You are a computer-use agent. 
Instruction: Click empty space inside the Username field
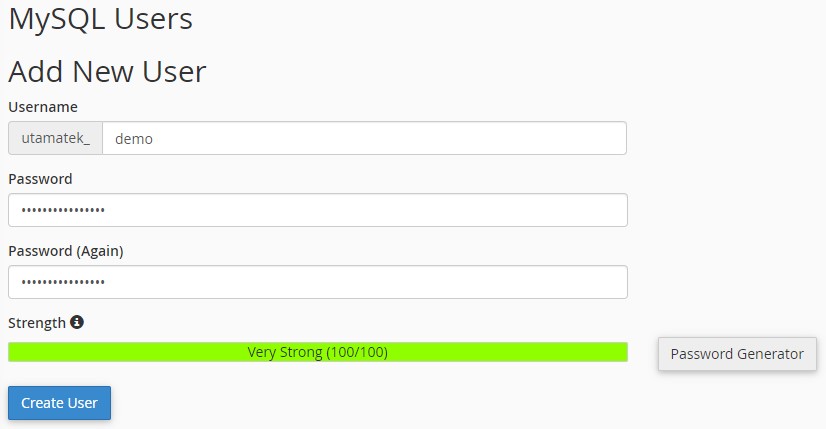point(390,138)
